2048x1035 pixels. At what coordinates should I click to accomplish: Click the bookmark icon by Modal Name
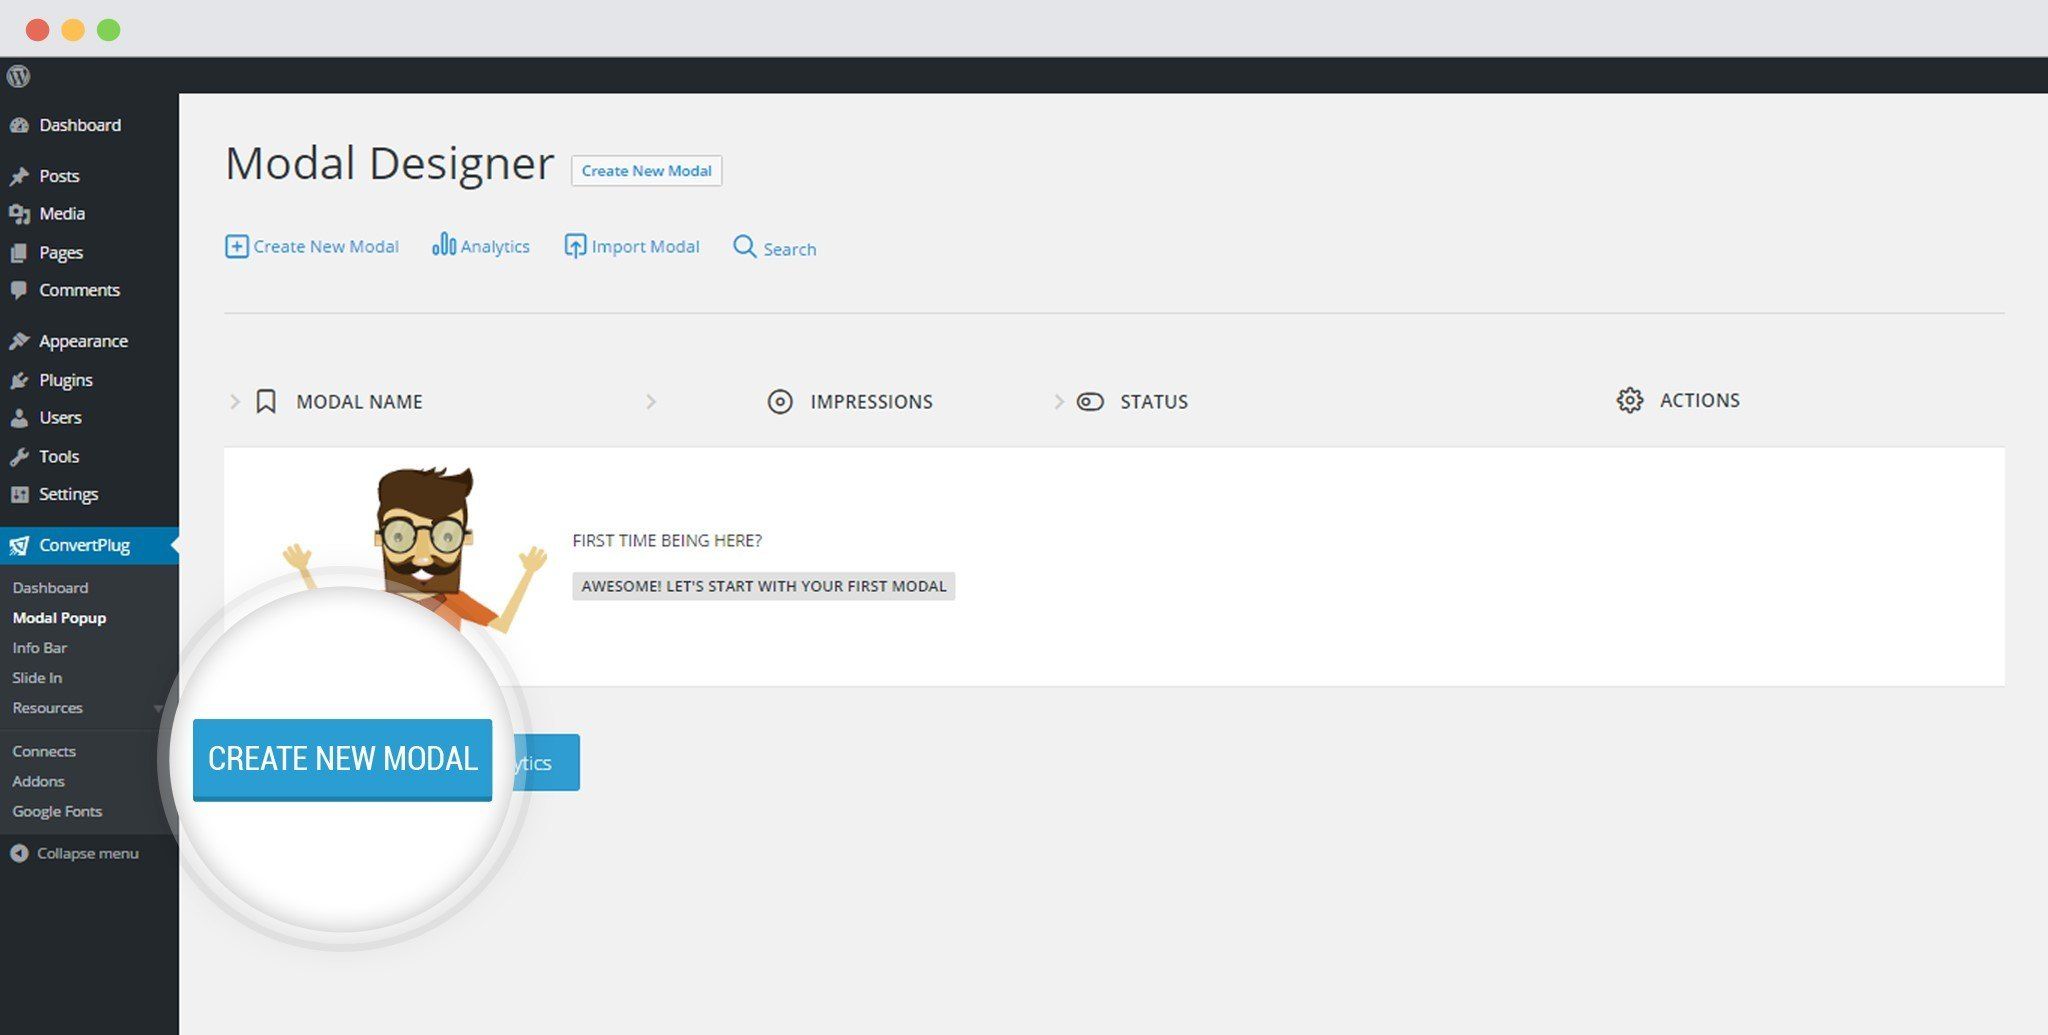pyautogui.click(x=266, y=402)
